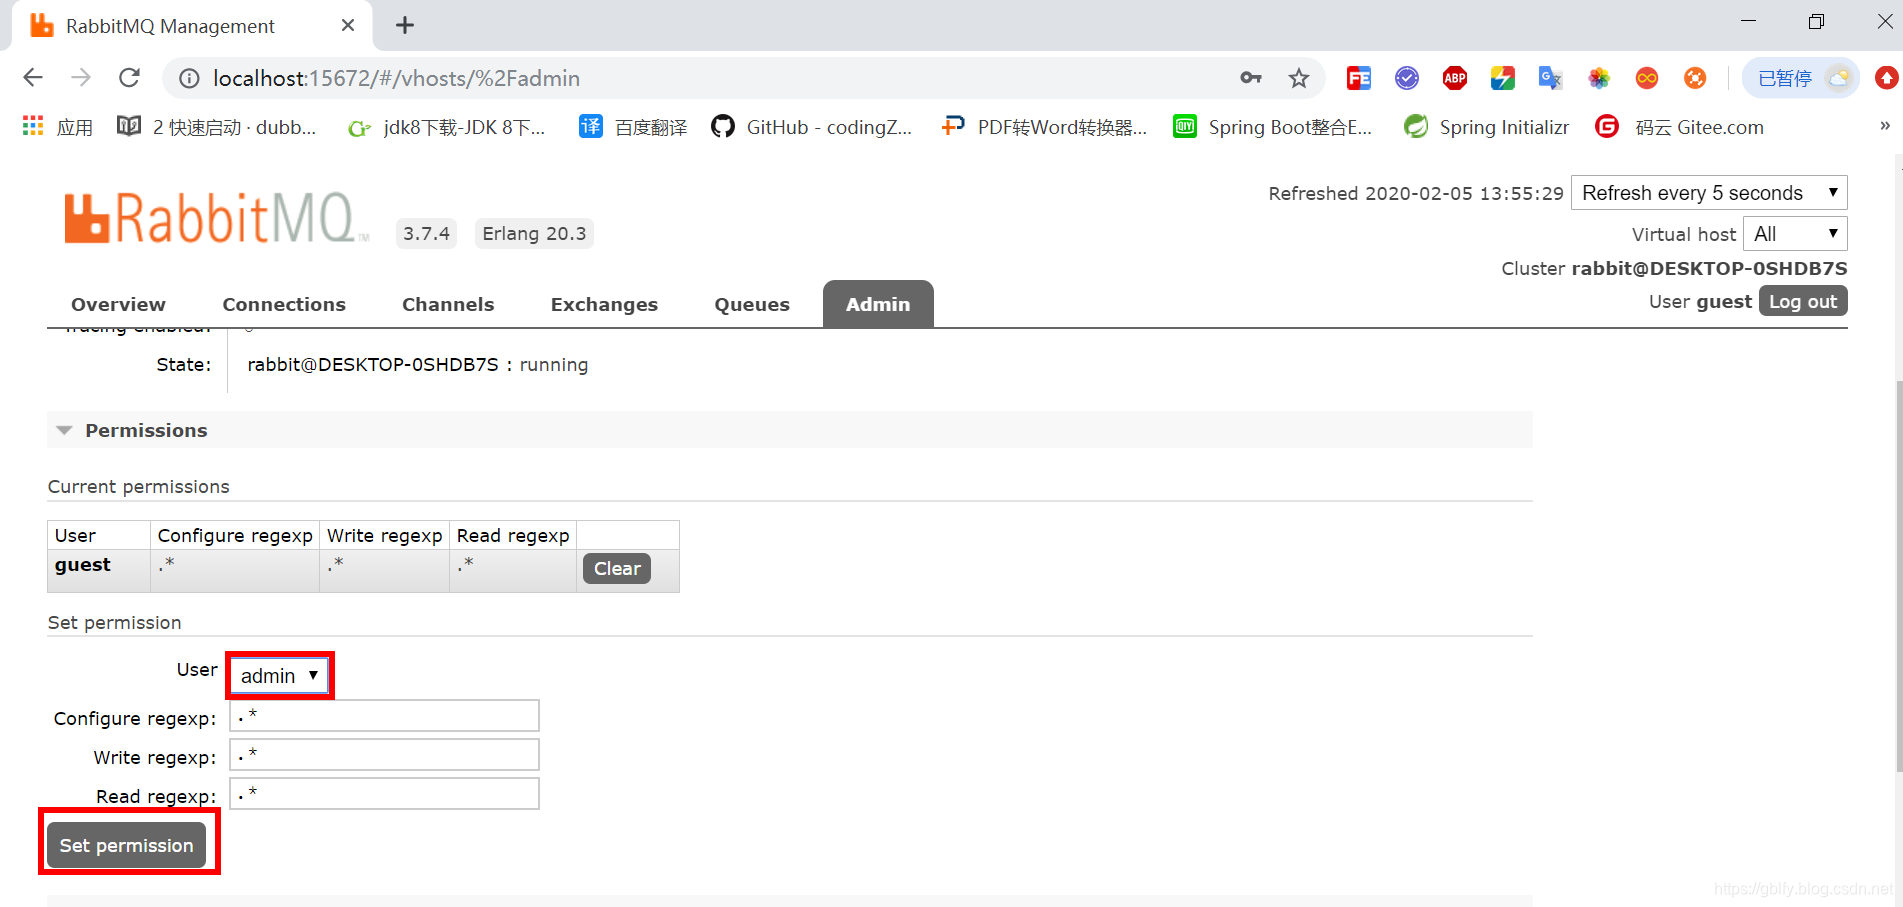Click the address bar URL
Image resolution: width=1903 pixels, height=907 pixels.
pos(396,78)
